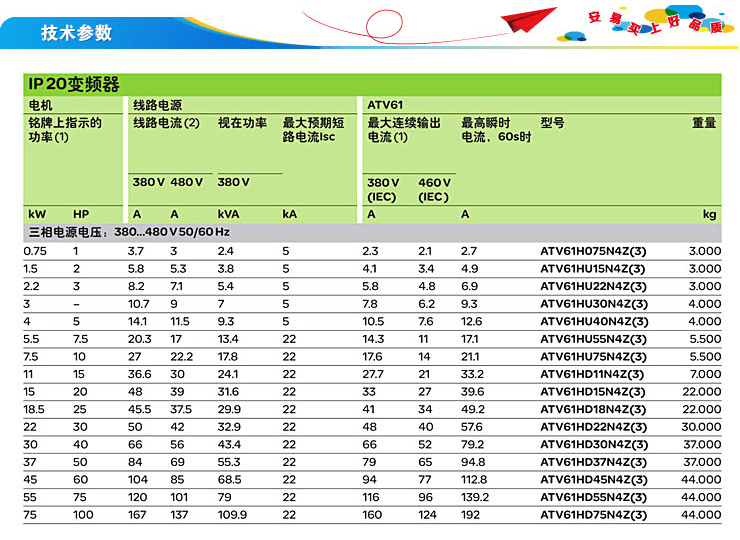Viewport: 740px width, 540px height.
Task: Click apparent power 68.5 value
Action: 229,480
